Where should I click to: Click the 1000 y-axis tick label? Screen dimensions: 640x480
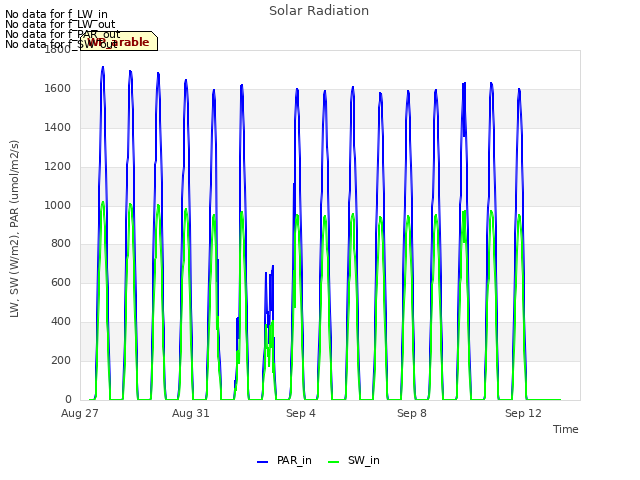(58, 205)
